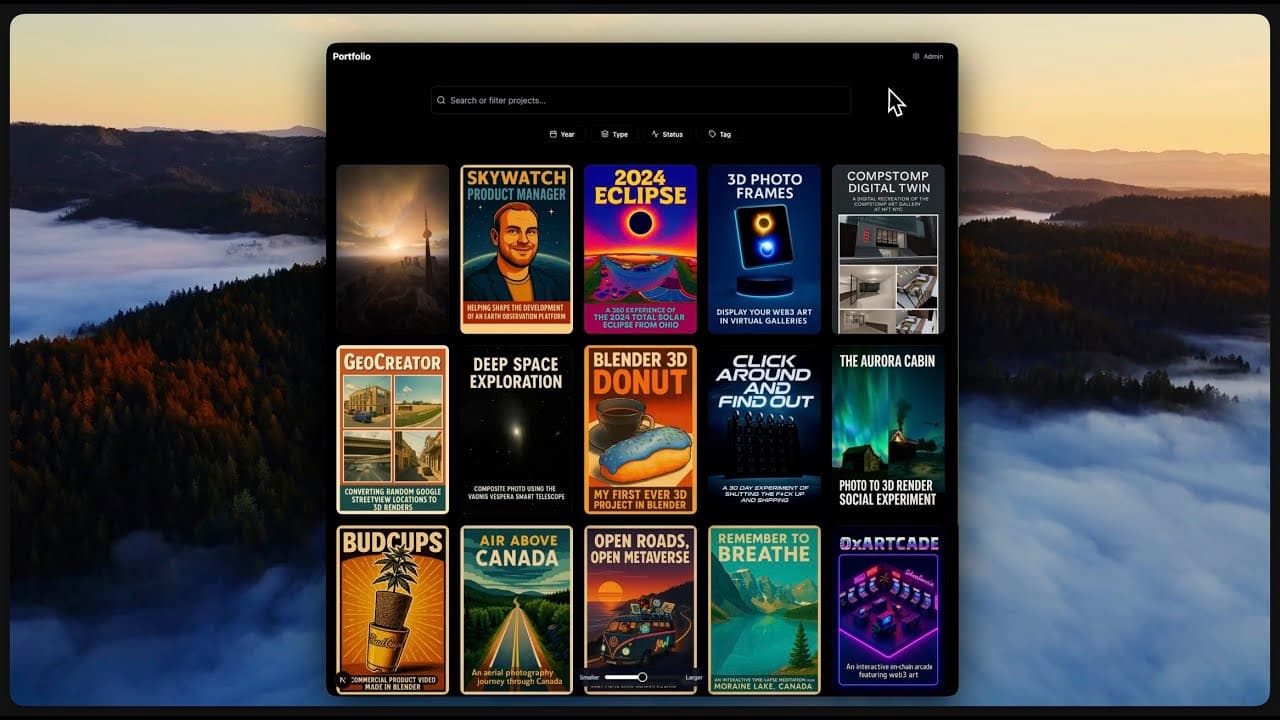
Task: Open the Type filter dropdown
Action: coord(614,134)
